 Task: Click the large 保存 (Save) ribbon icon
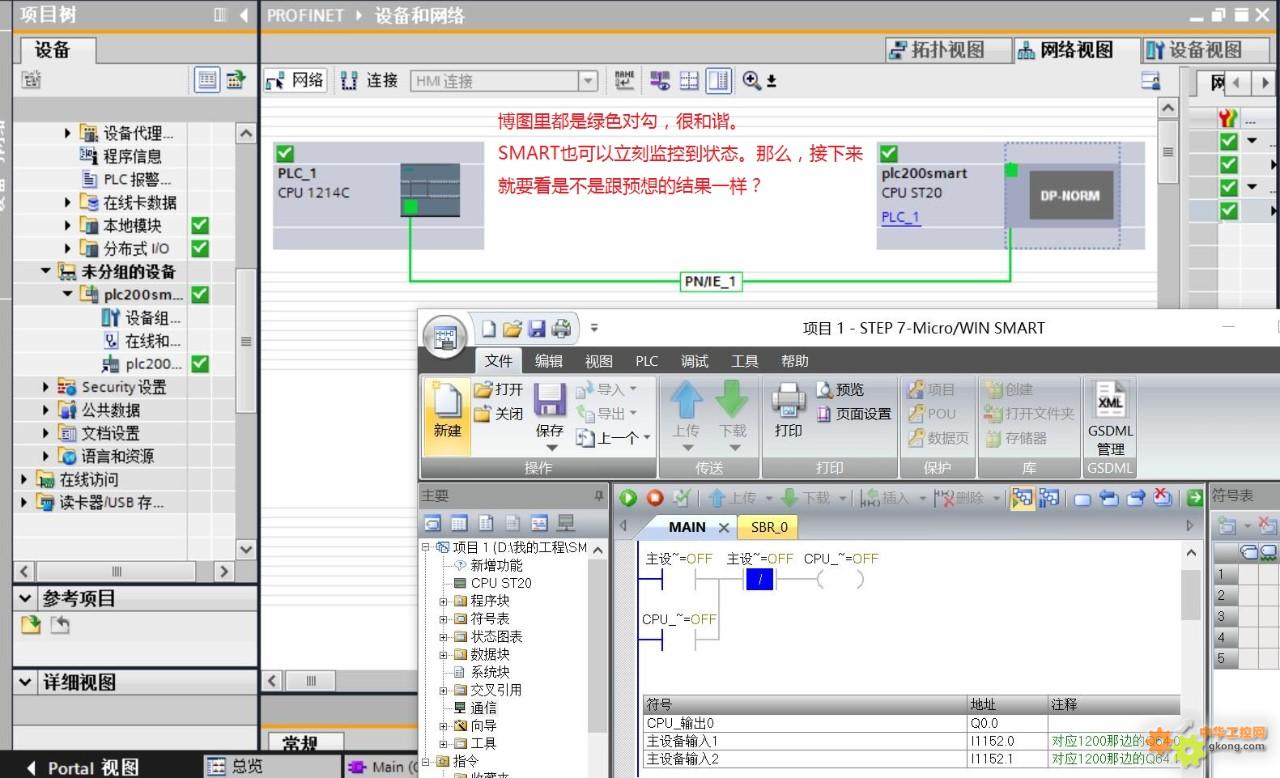pyautogui.click(x=550, y=402)
